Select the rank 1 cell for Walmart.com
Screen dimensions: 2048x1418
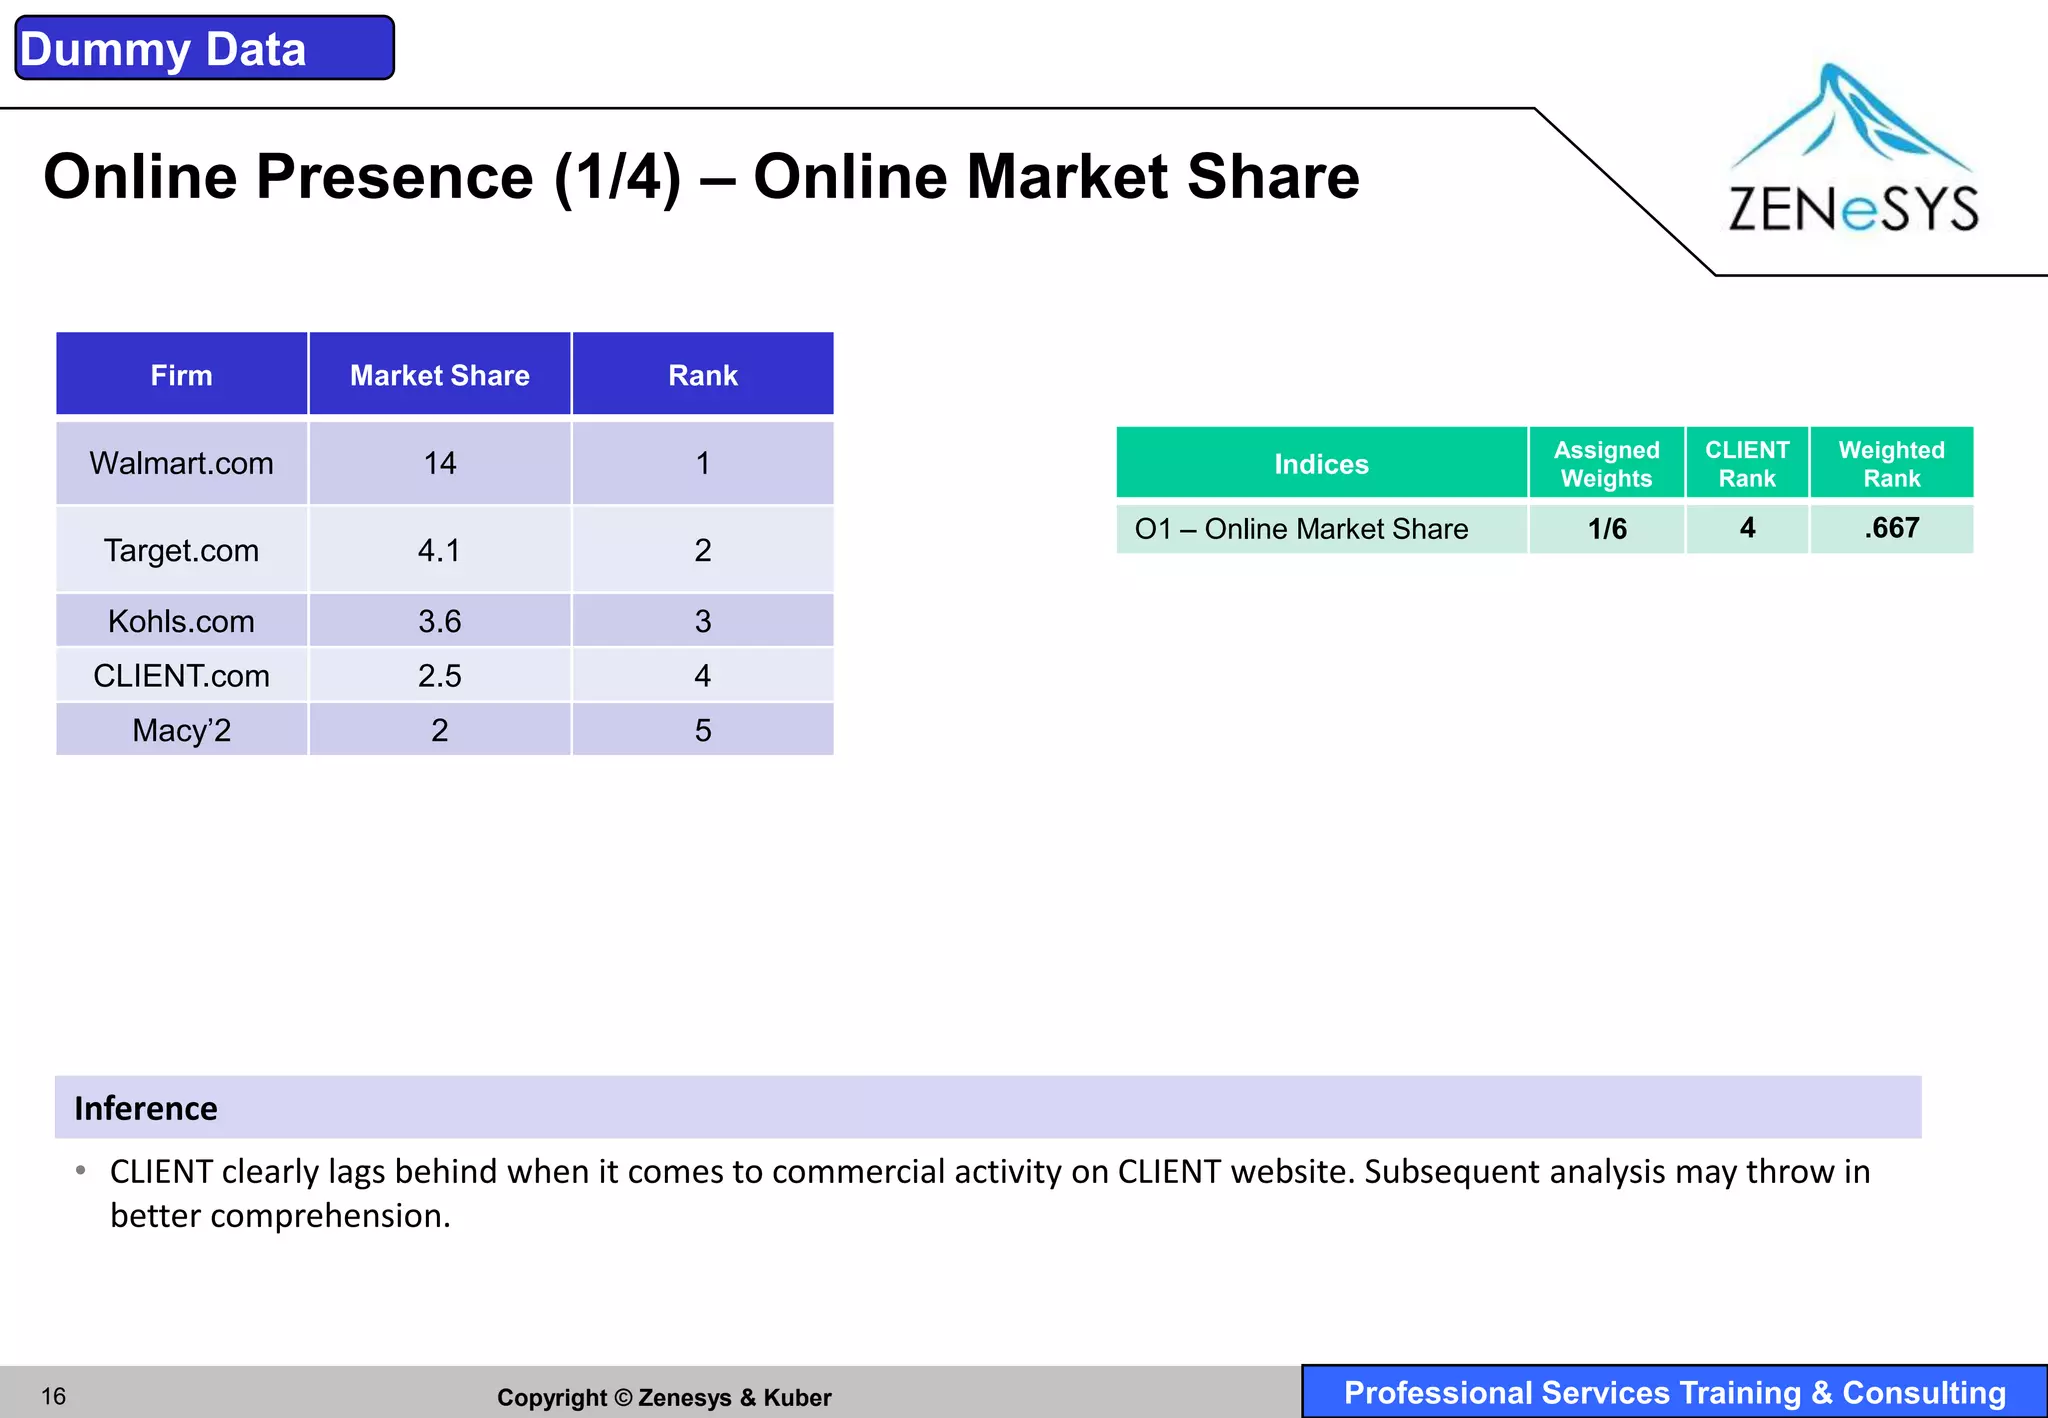click(x=703, y=463)
